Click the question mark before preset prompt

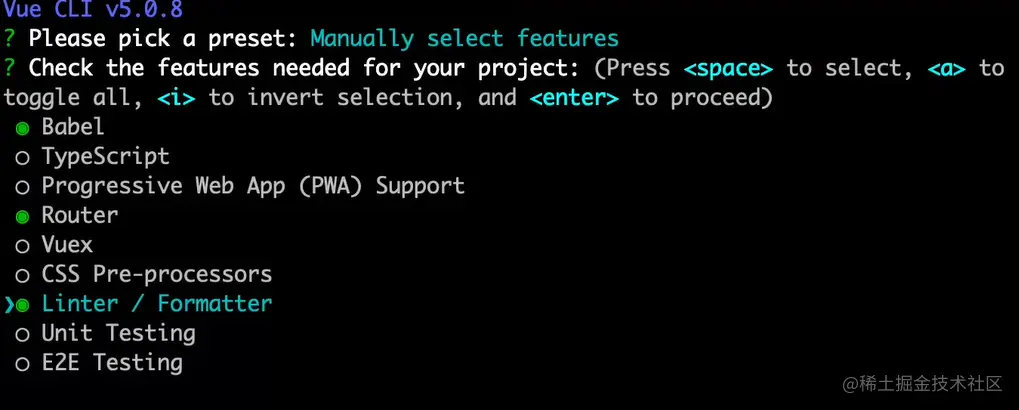(x=9, y=39)
